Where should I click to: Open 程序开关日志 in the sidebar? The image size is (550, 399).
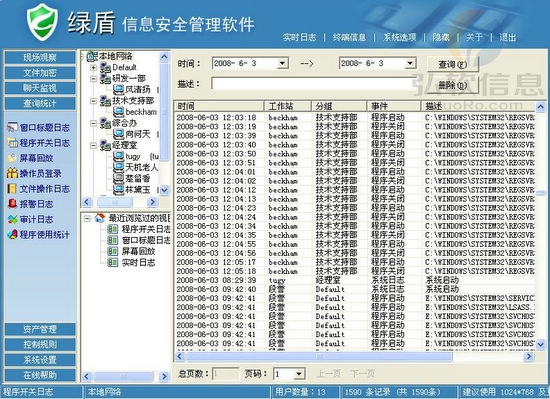[x=39, y=143]
